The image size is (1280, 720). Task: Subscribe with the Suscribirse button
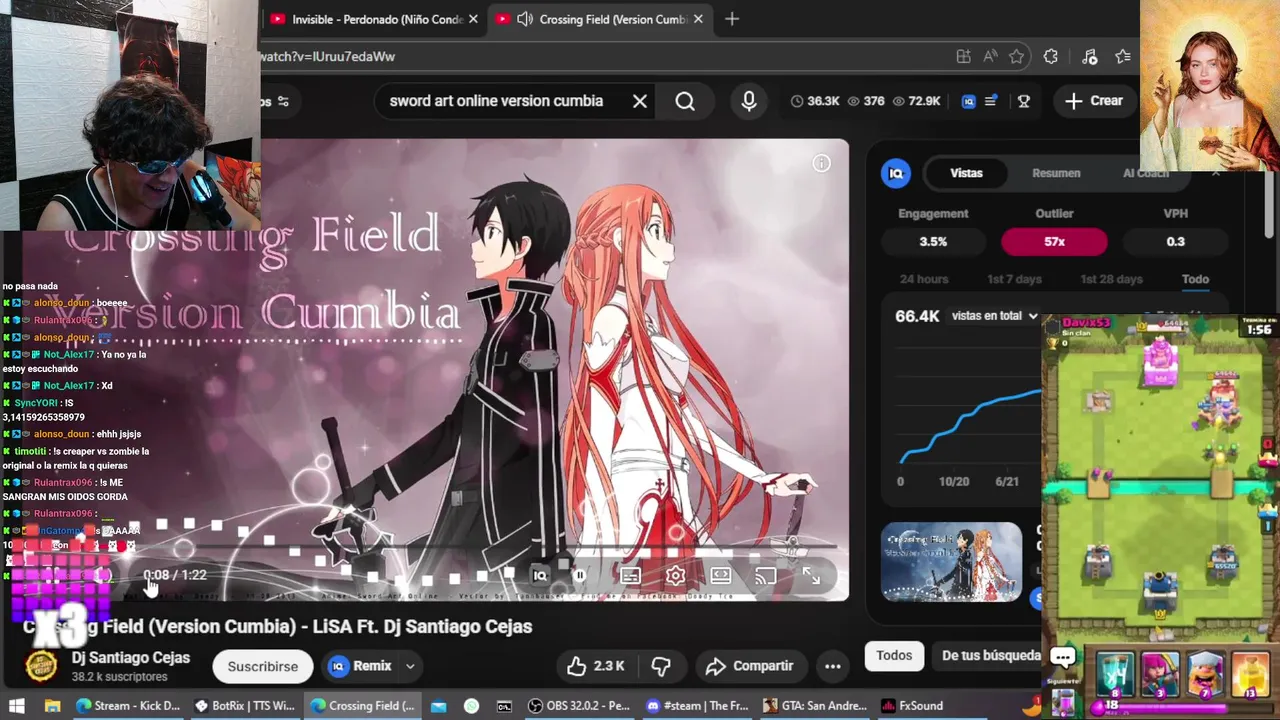click(x=262, y=666)
